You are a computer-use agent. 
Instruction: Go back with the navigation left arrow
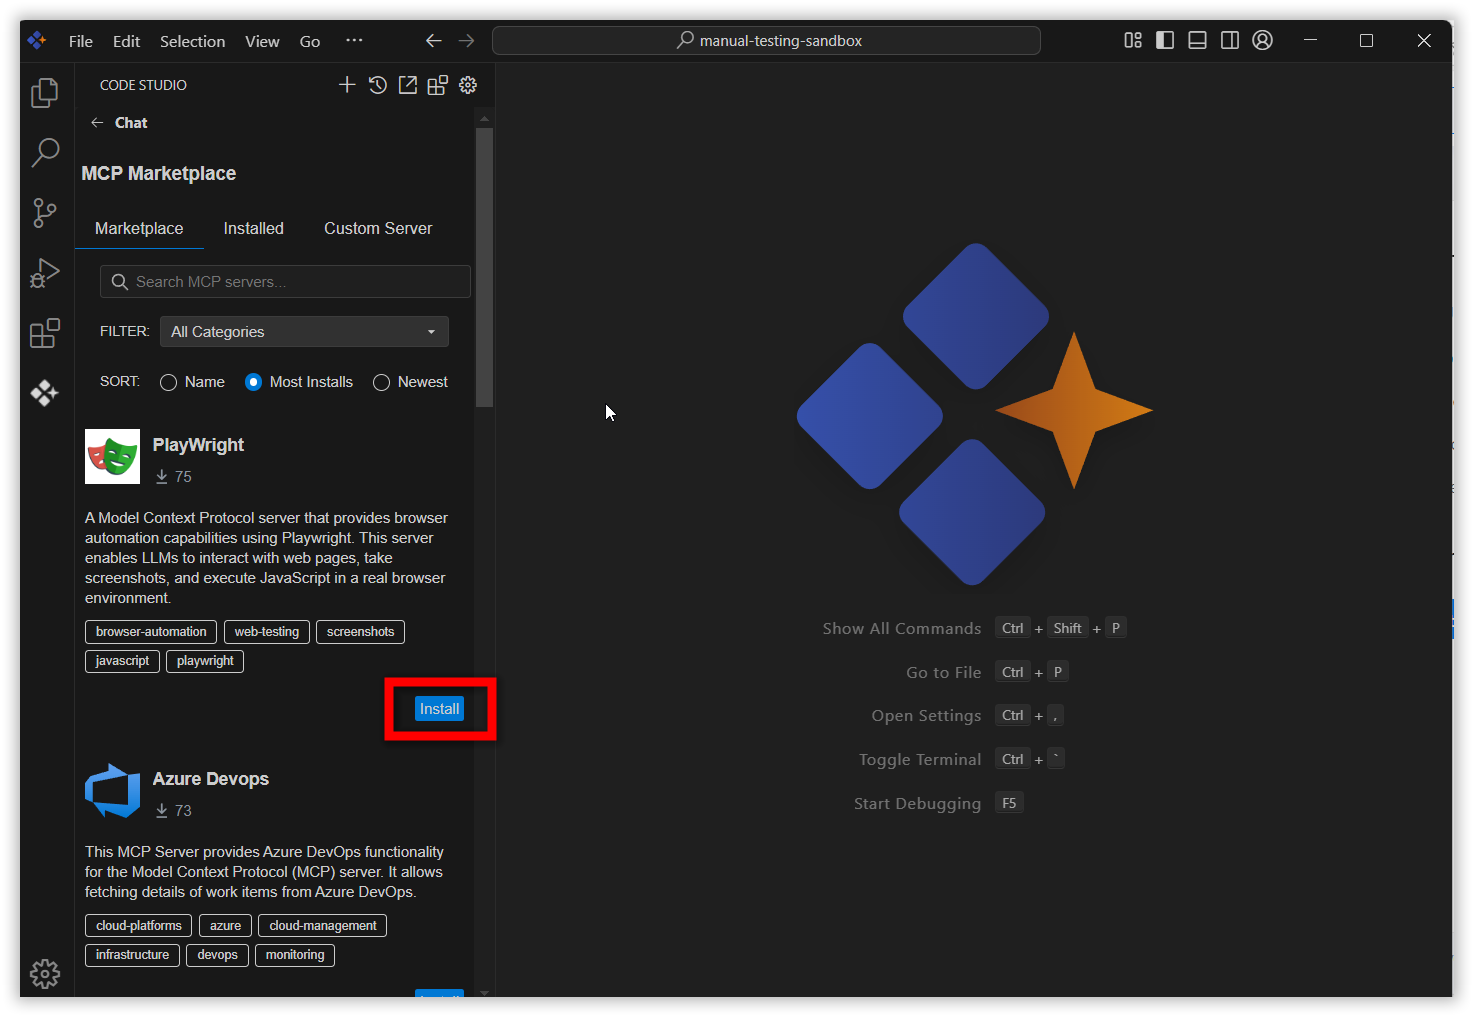tap(433, 41)
